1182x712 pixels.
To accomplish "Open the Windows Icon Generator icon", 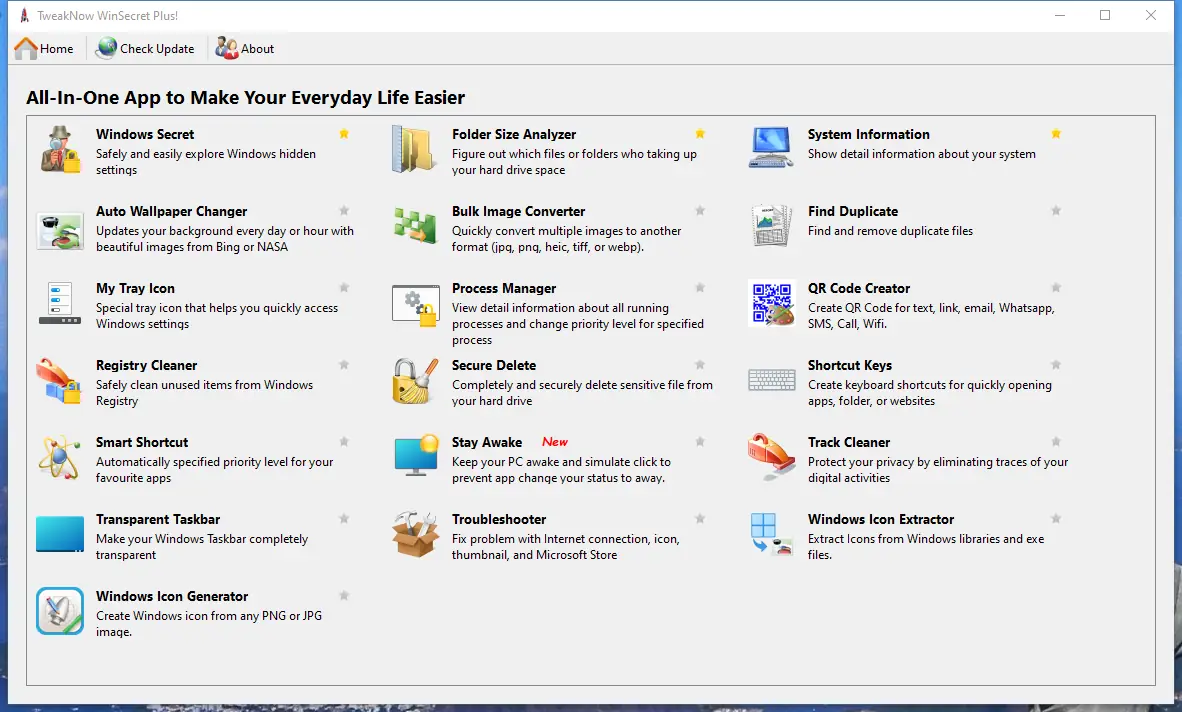I will click(60, 611).
